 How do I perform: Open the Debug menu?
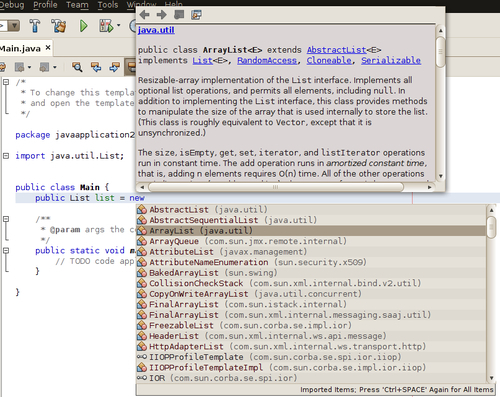click(x=12, y=5)
